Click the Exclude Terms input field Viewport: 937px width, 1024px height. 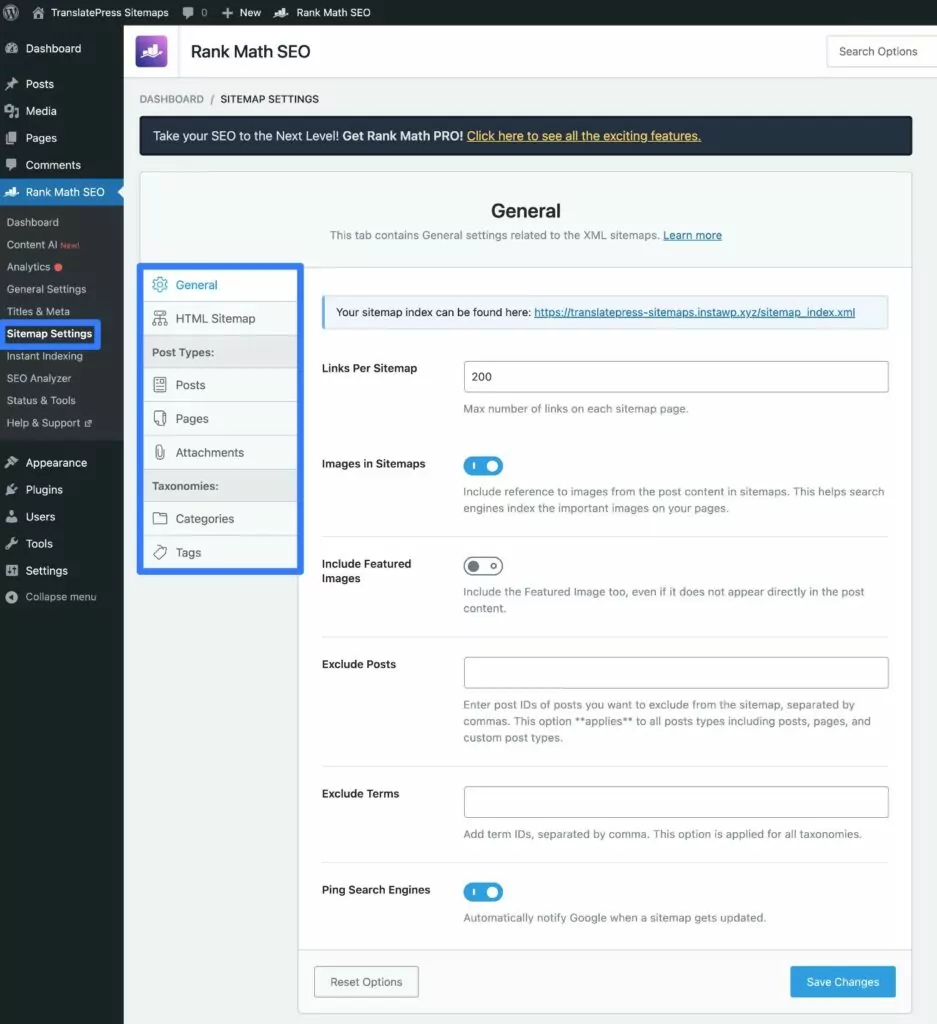tap(676, 802)
